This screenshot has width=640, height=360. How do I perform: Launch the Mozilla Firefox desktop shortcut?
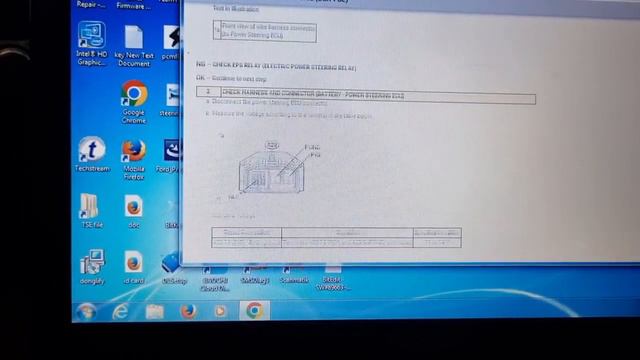134,160
